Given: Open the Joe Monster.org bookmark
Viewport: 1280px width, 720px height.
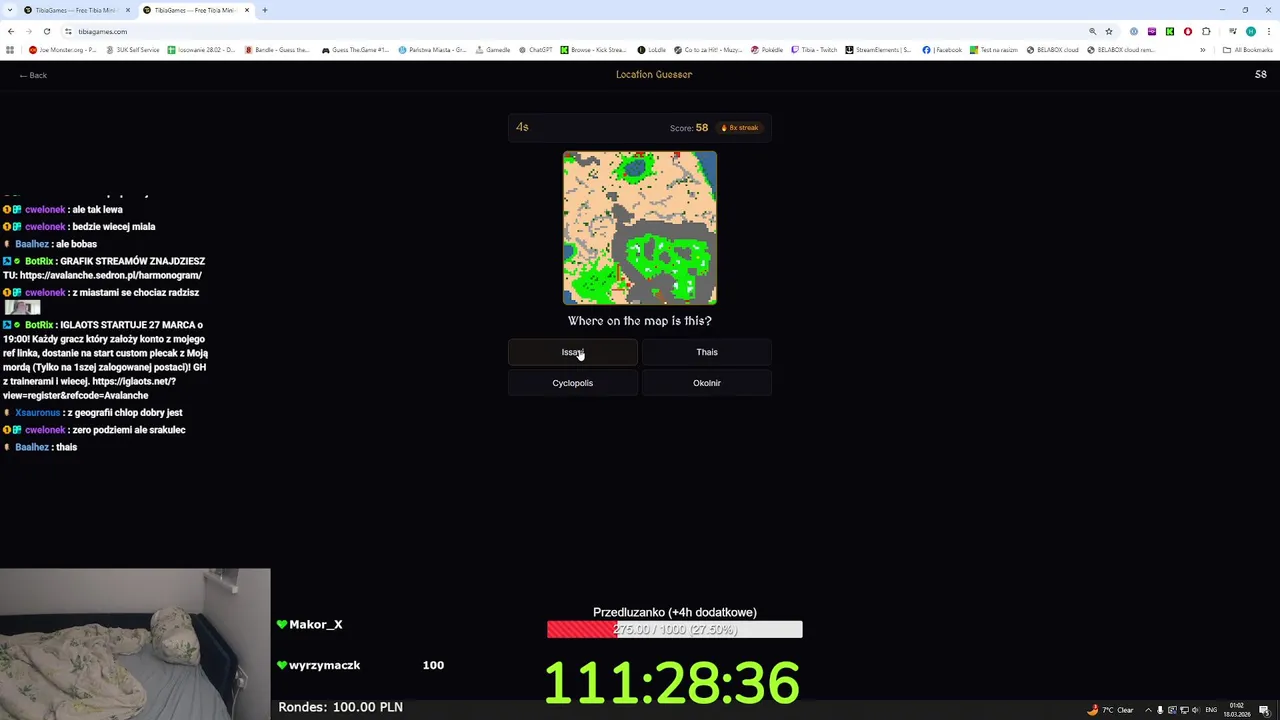Looking at the screenshot, I should [62, 49].
